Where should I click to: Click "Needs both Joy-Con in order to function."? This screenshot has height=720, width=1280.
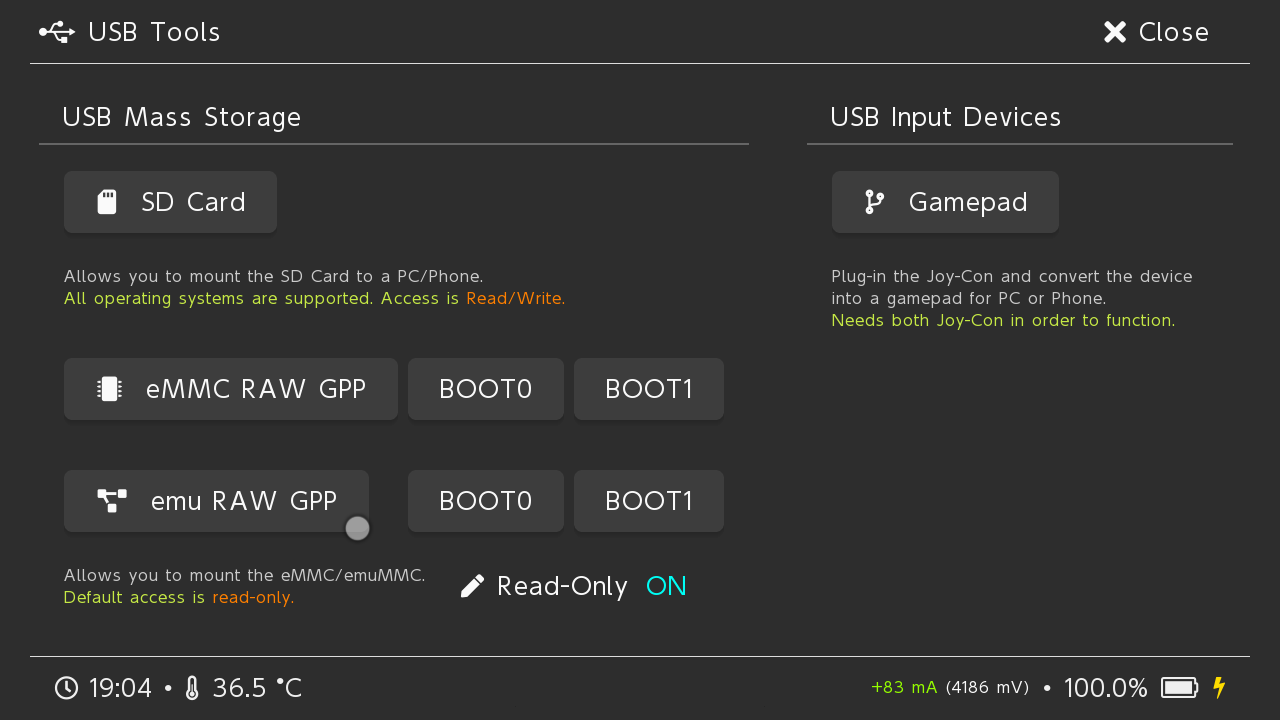[1003, 320]
